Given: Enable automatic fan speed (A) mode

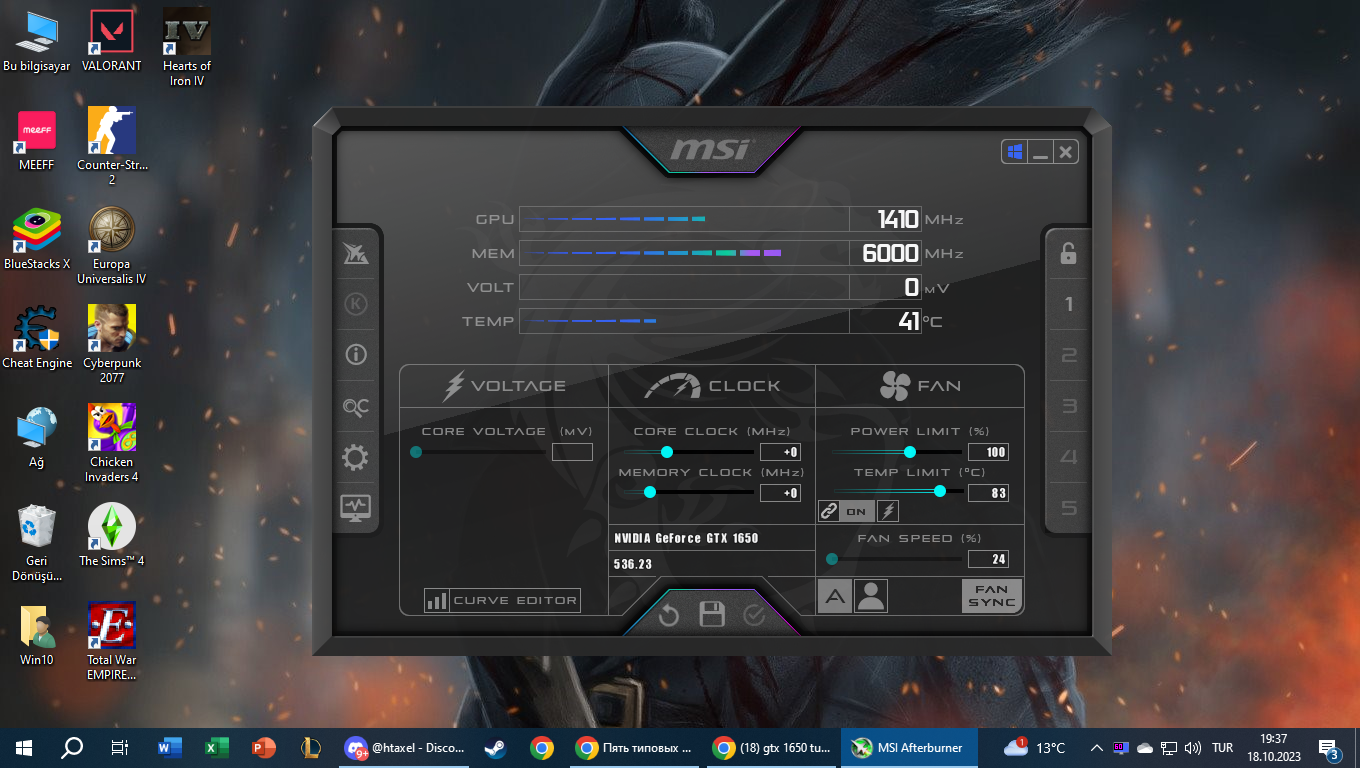Looking at the screenshot, I should 835,596.
